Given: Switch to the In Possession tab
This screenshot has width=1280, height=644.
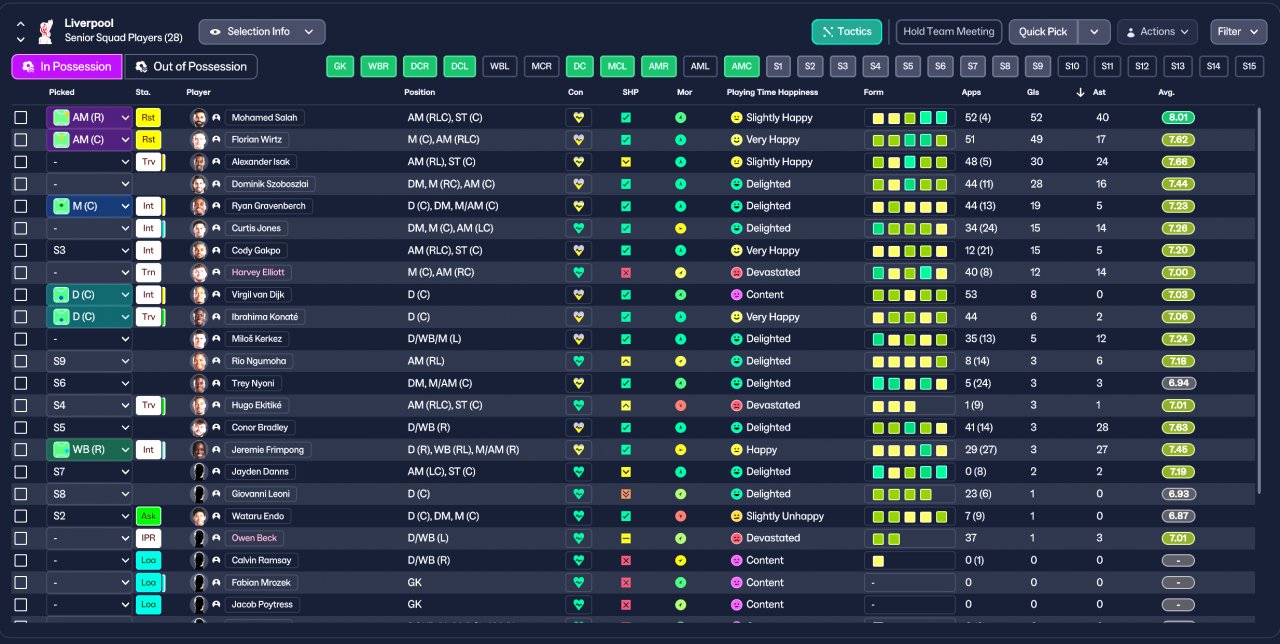Looking at the screenshot, I should click(x=67, y=67).
